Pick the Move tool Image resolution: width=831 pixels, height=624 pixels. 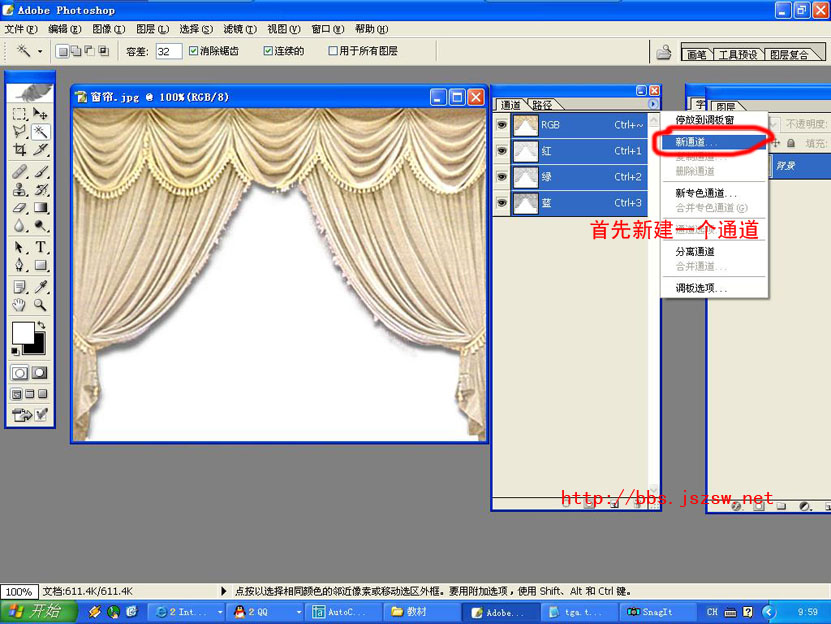pyautogui.click(x=41, y=114)
